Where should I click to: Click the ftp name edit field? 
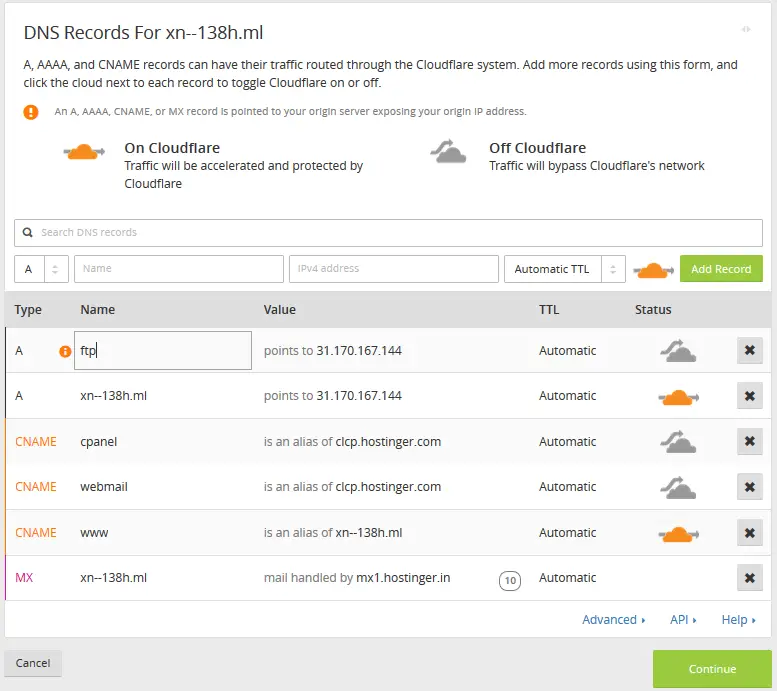point(163,350)
